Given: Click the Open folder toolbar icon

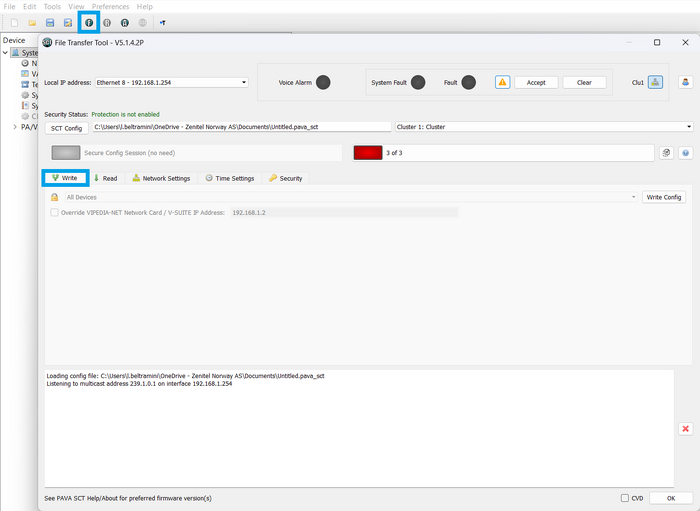Looking at the screenshot, I should tap(32, 23).
